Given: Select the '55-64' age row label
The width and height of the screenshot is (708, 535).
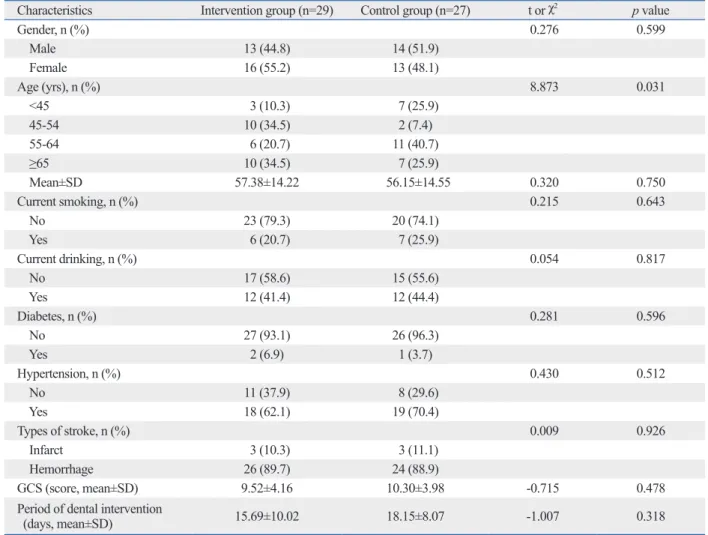Looking at the screenshot, I should 44,144.
